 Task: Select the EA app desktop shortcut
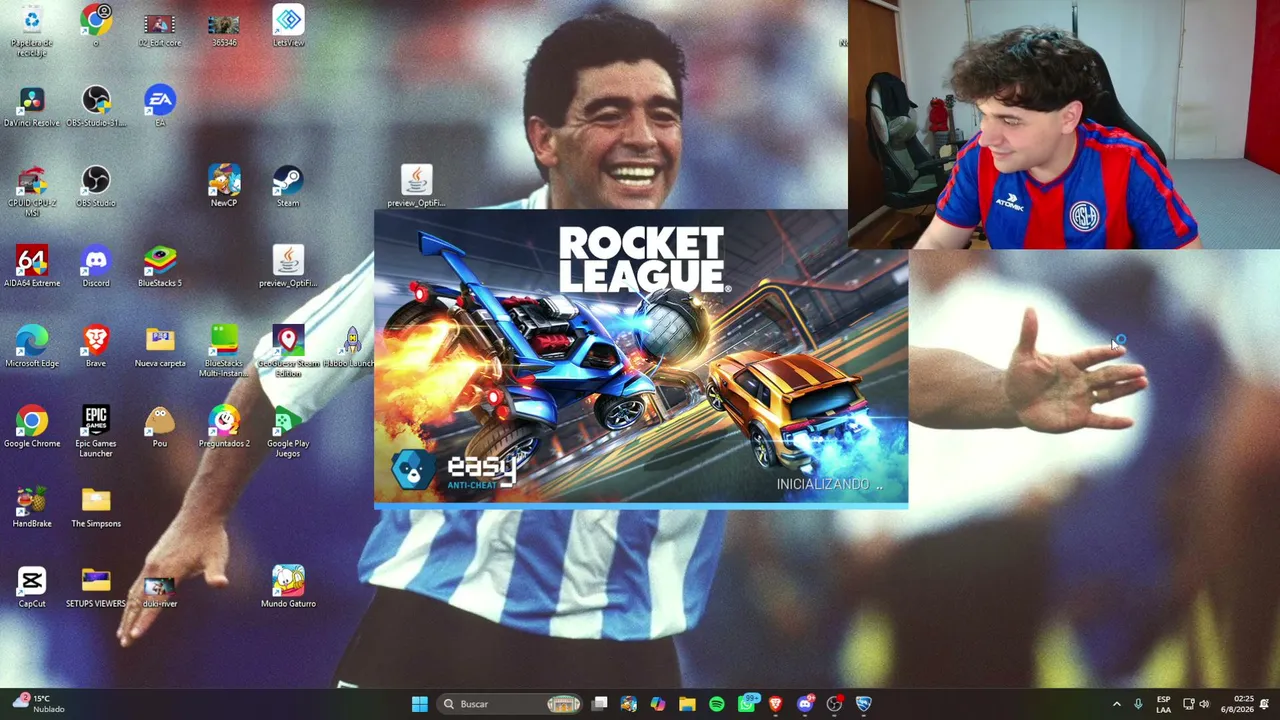[160, 107]
